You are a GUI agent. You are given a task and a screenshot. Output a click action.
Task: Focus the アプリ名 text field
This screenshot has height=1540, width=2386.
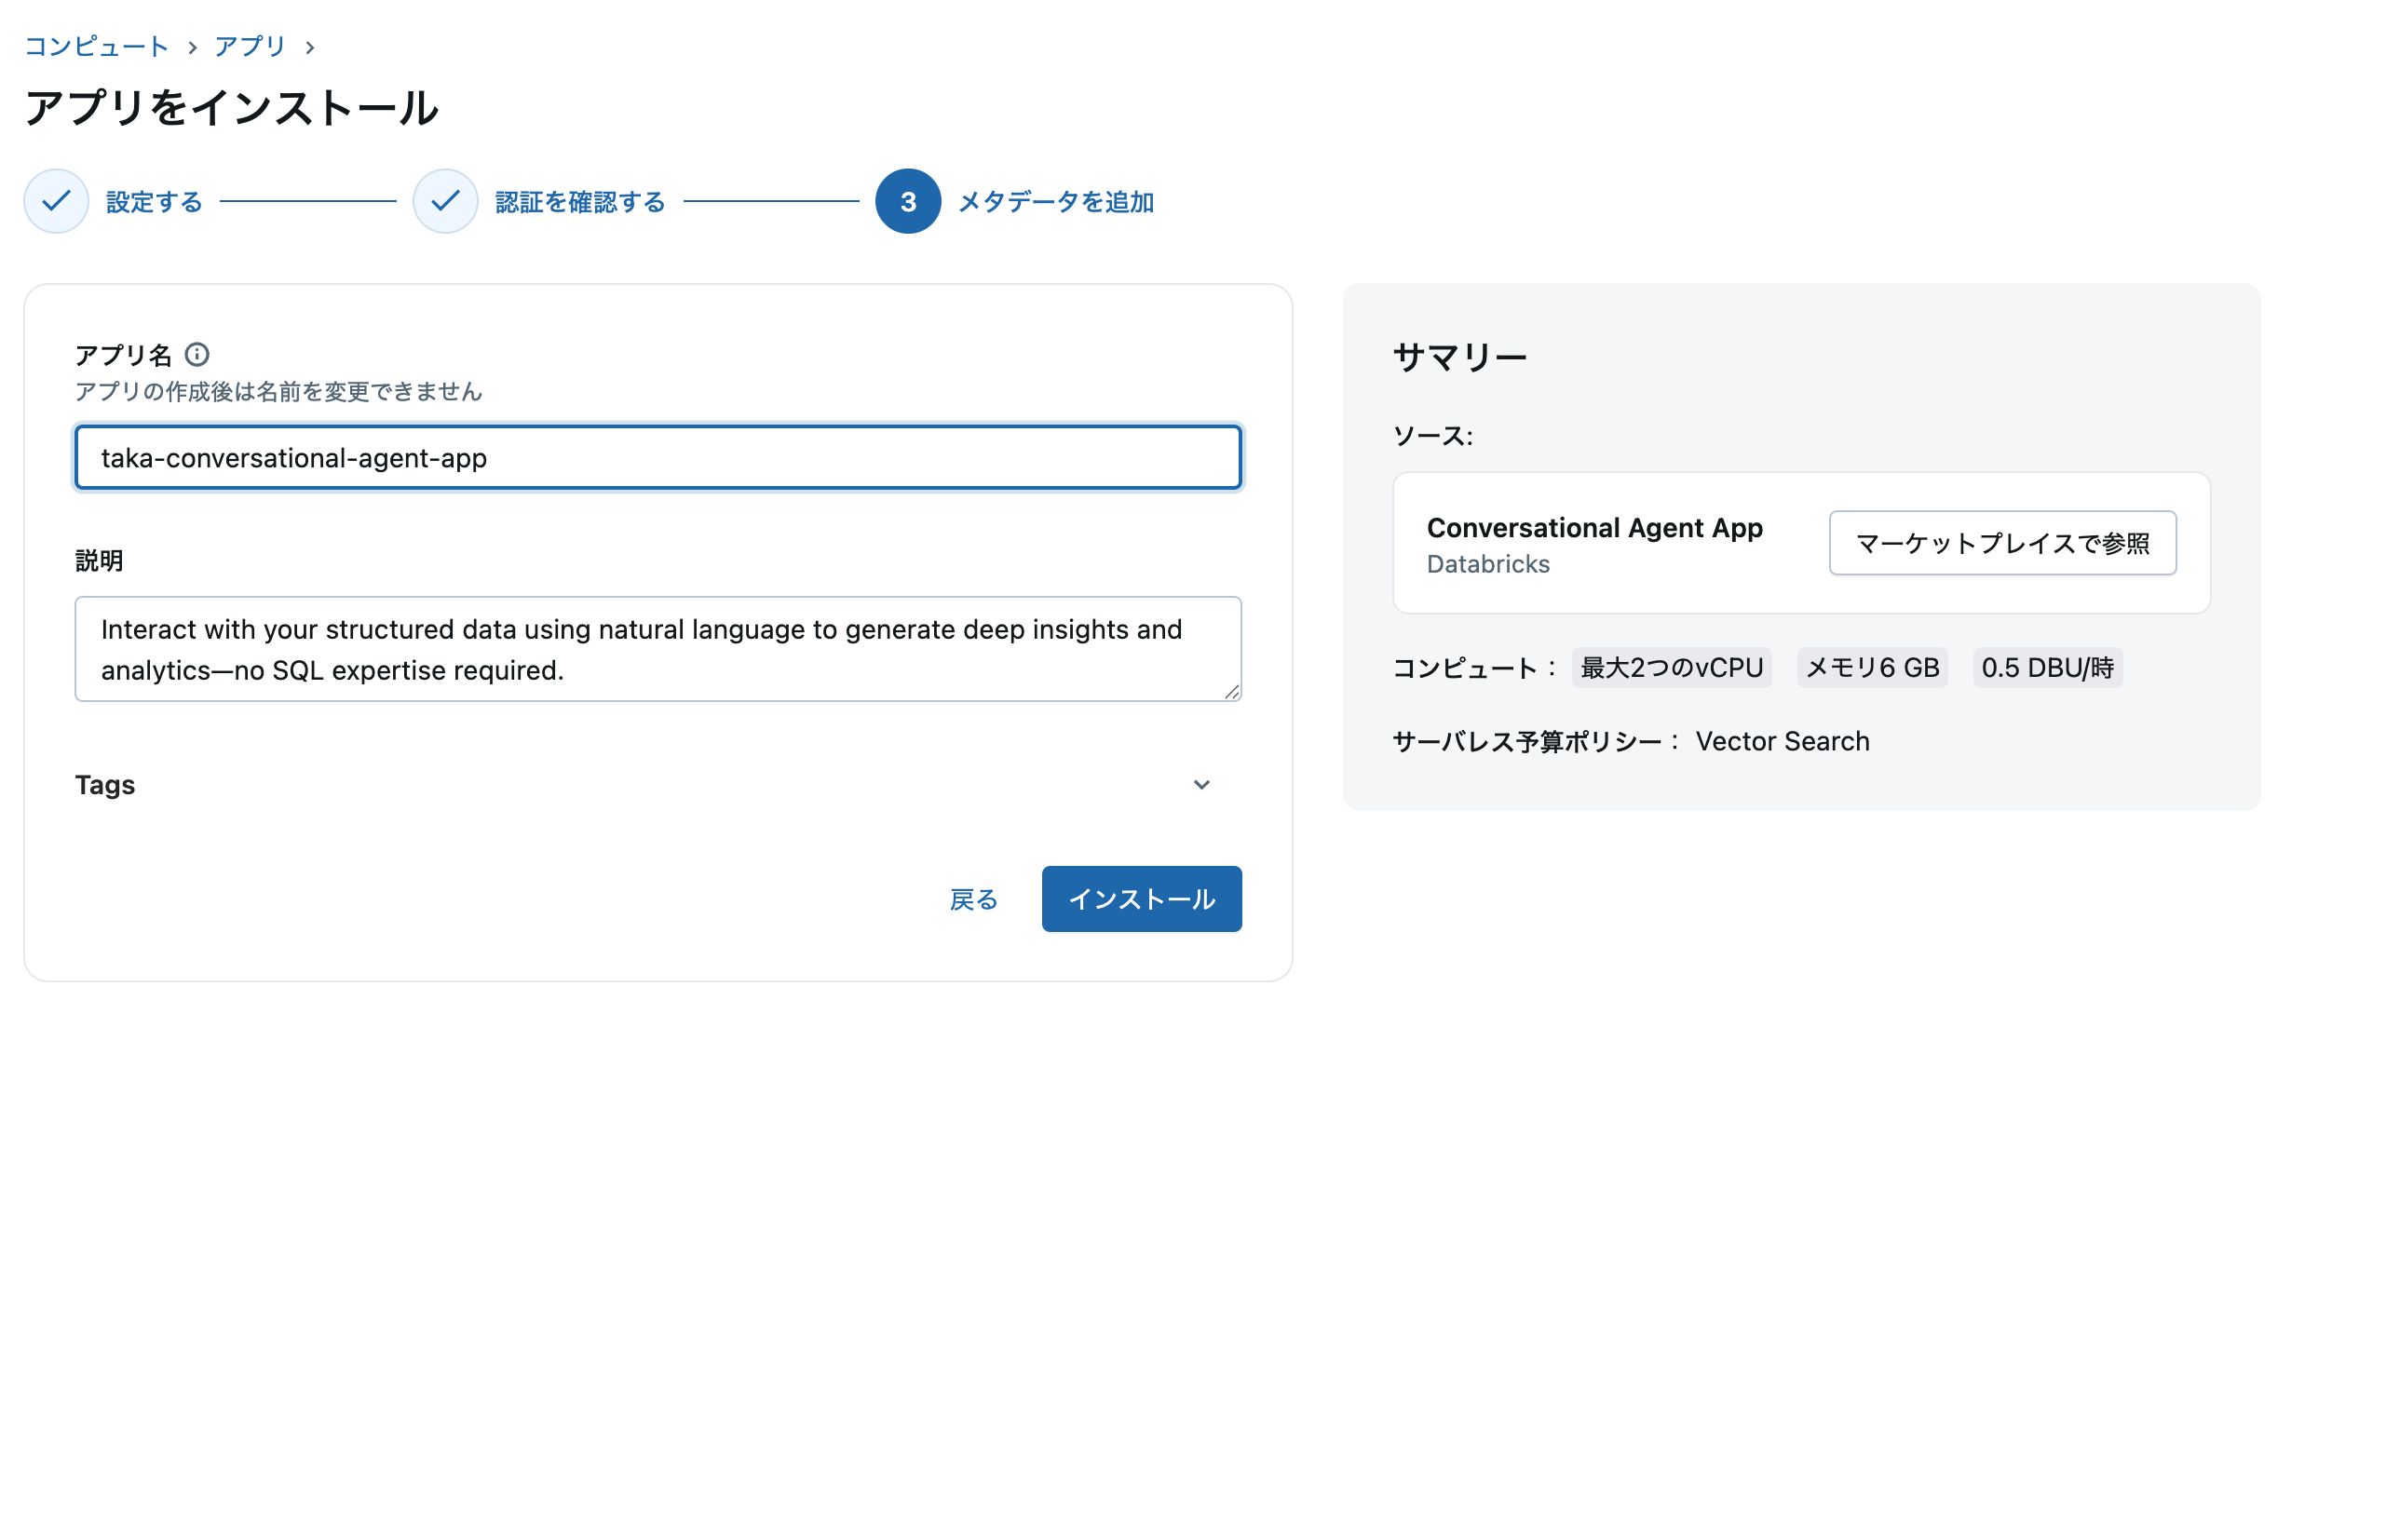[658, 458]
